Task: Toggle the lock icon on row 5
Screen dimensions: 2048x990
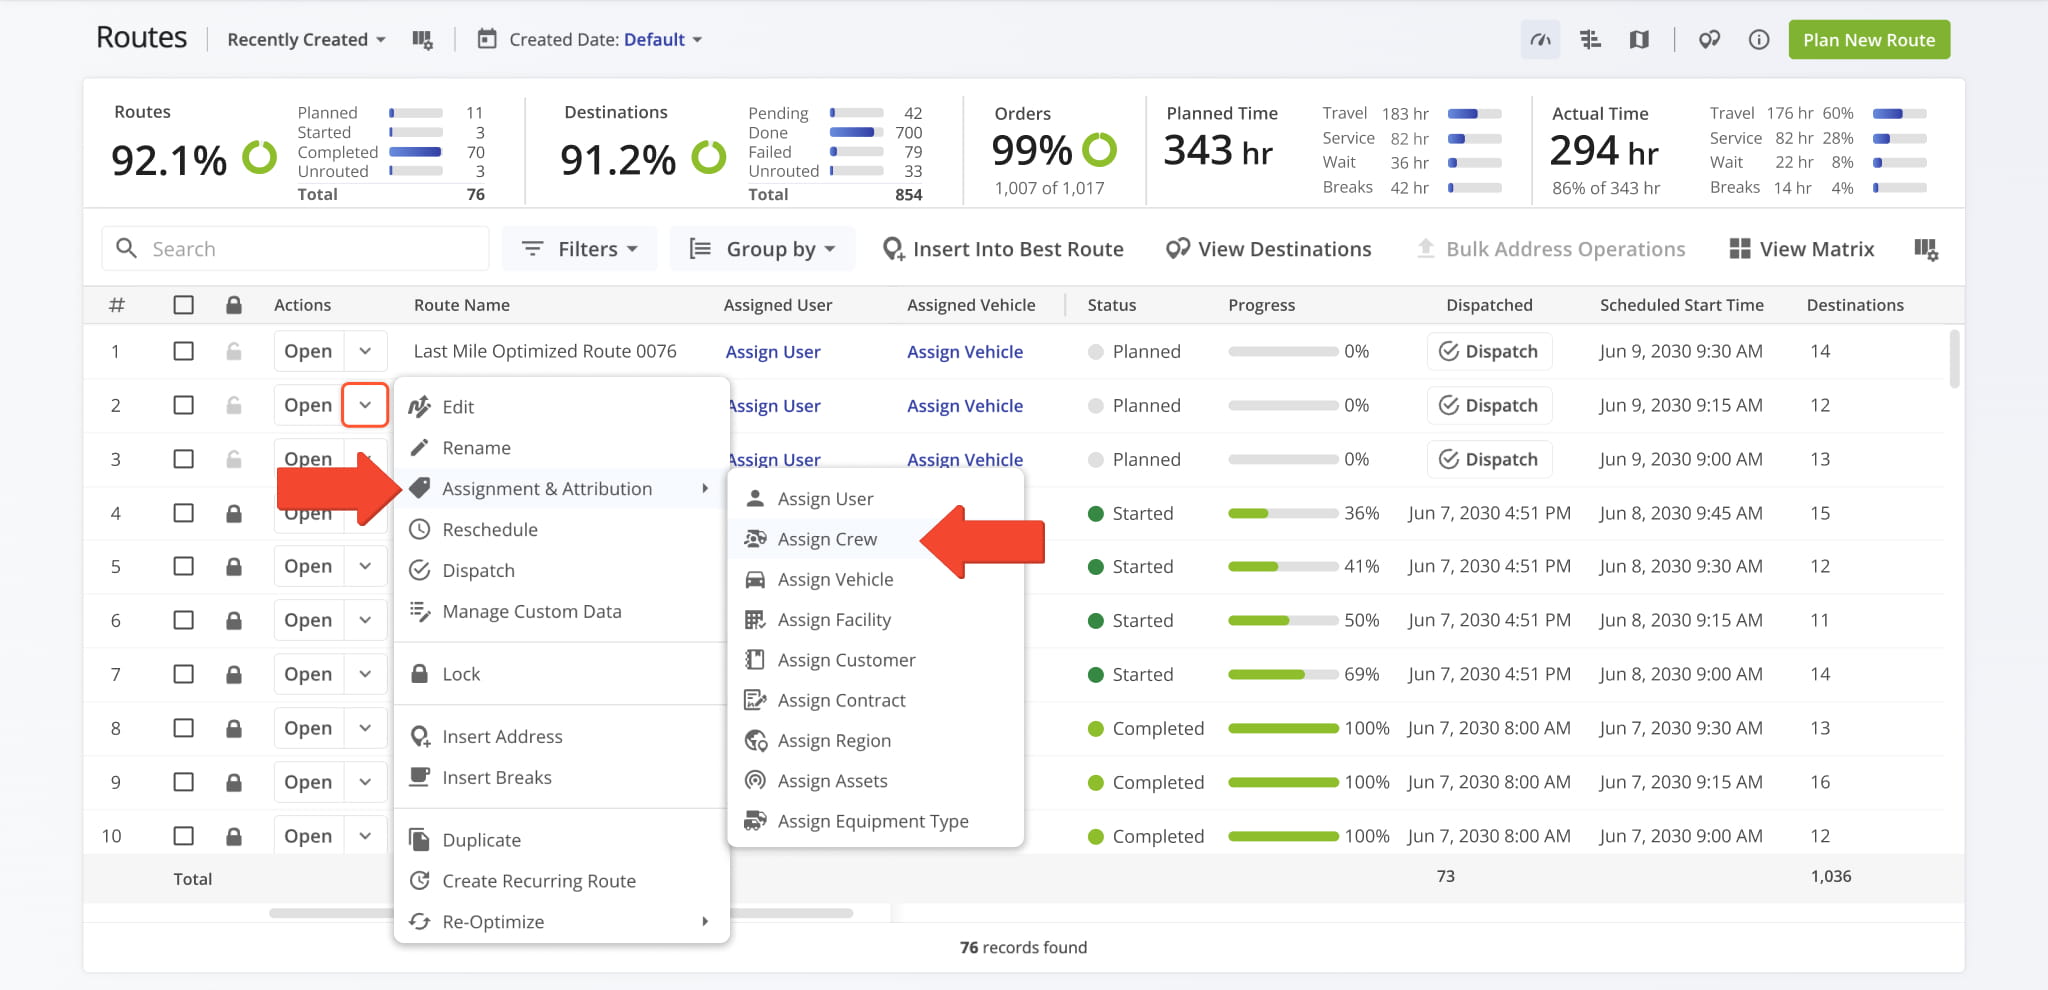Action: (234, 566)
